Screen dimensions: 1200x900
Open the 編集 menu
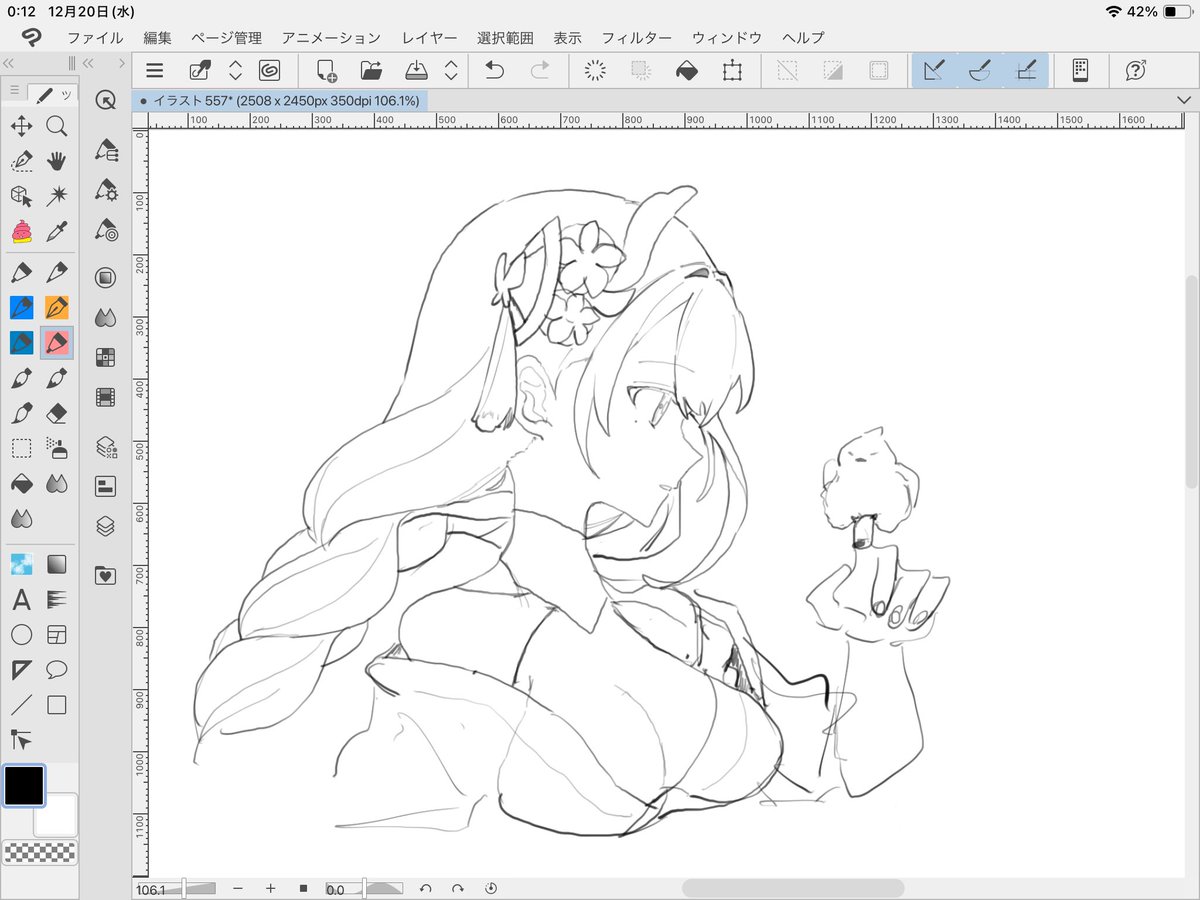pyautogui.click(x=157, y=37)
